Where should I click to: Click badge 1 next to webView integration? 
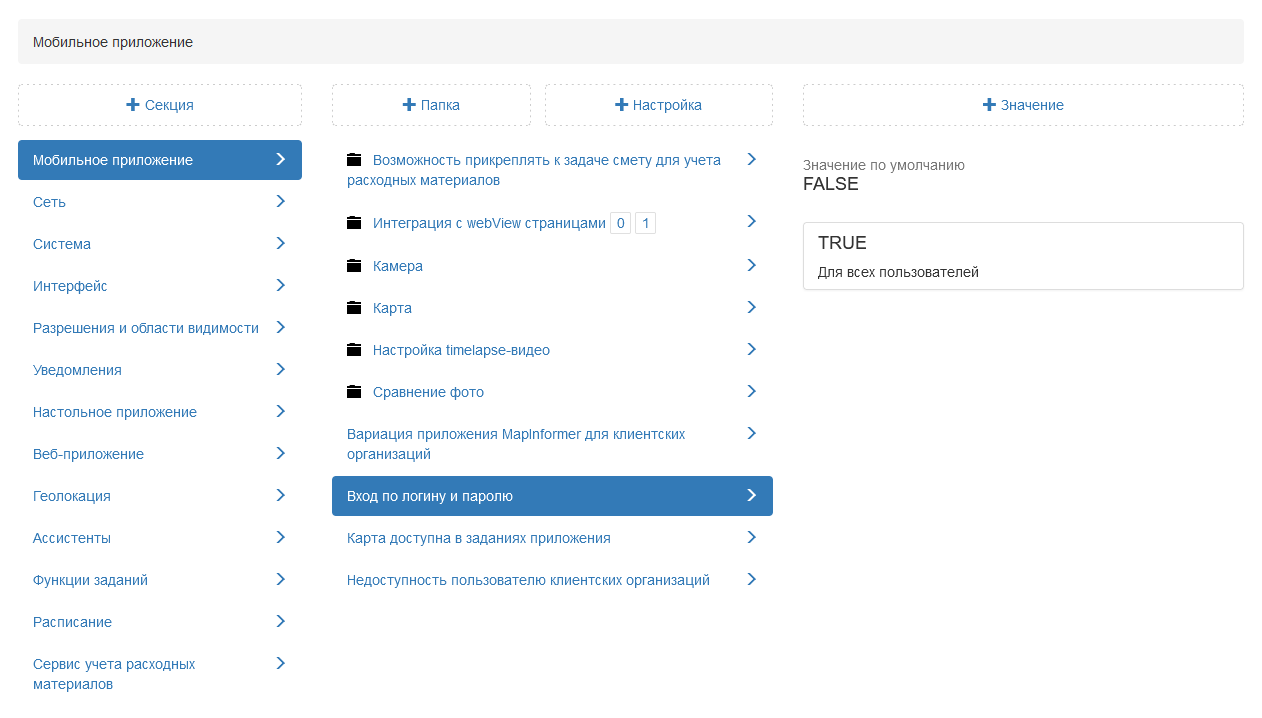pos(645,224)
